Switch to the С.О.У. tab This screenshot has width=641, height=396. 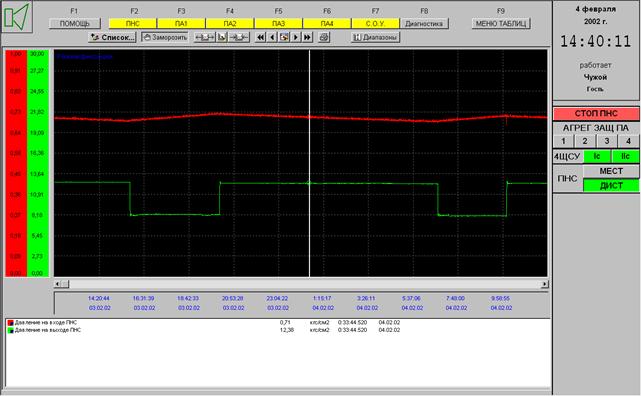coord(375,24)
